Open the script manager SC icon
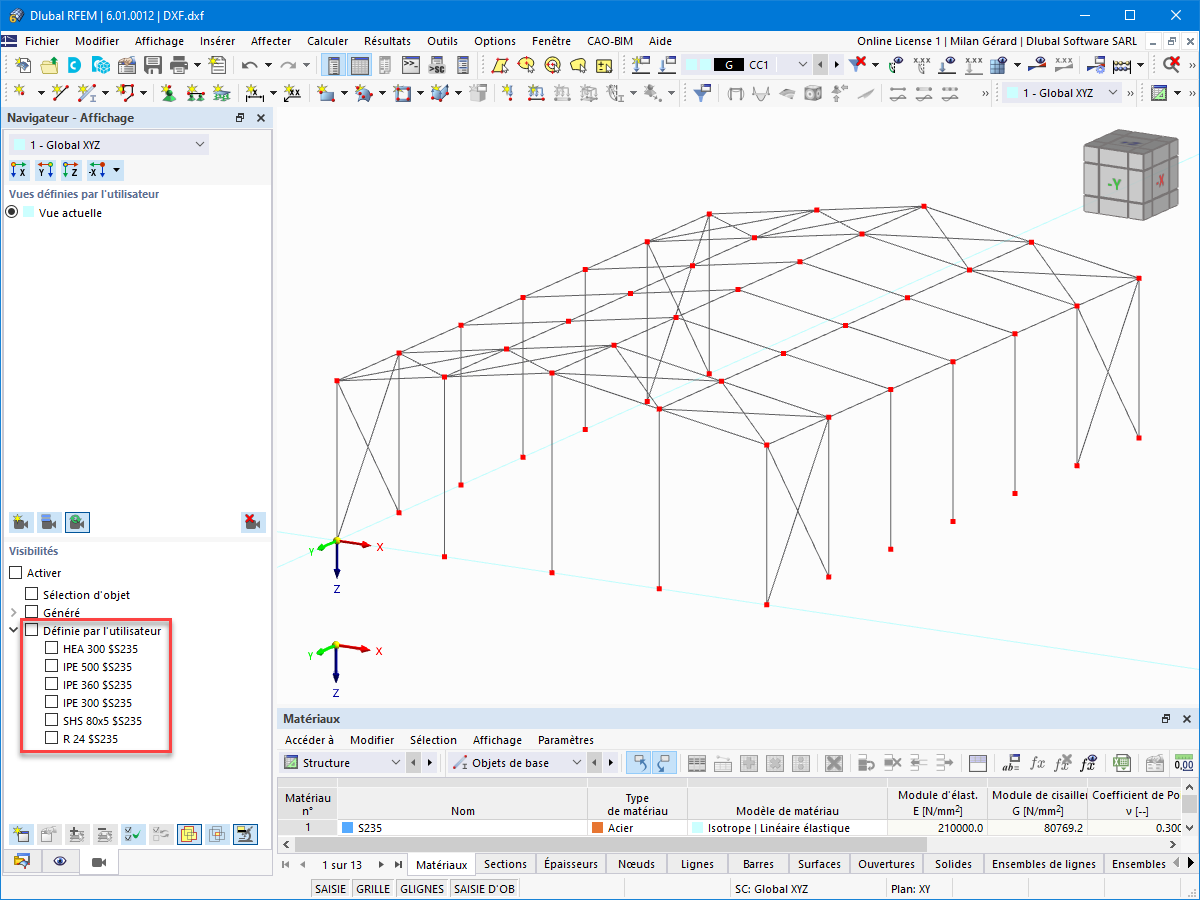This screenshot has width=1200, height=900. tap(436, 65)
